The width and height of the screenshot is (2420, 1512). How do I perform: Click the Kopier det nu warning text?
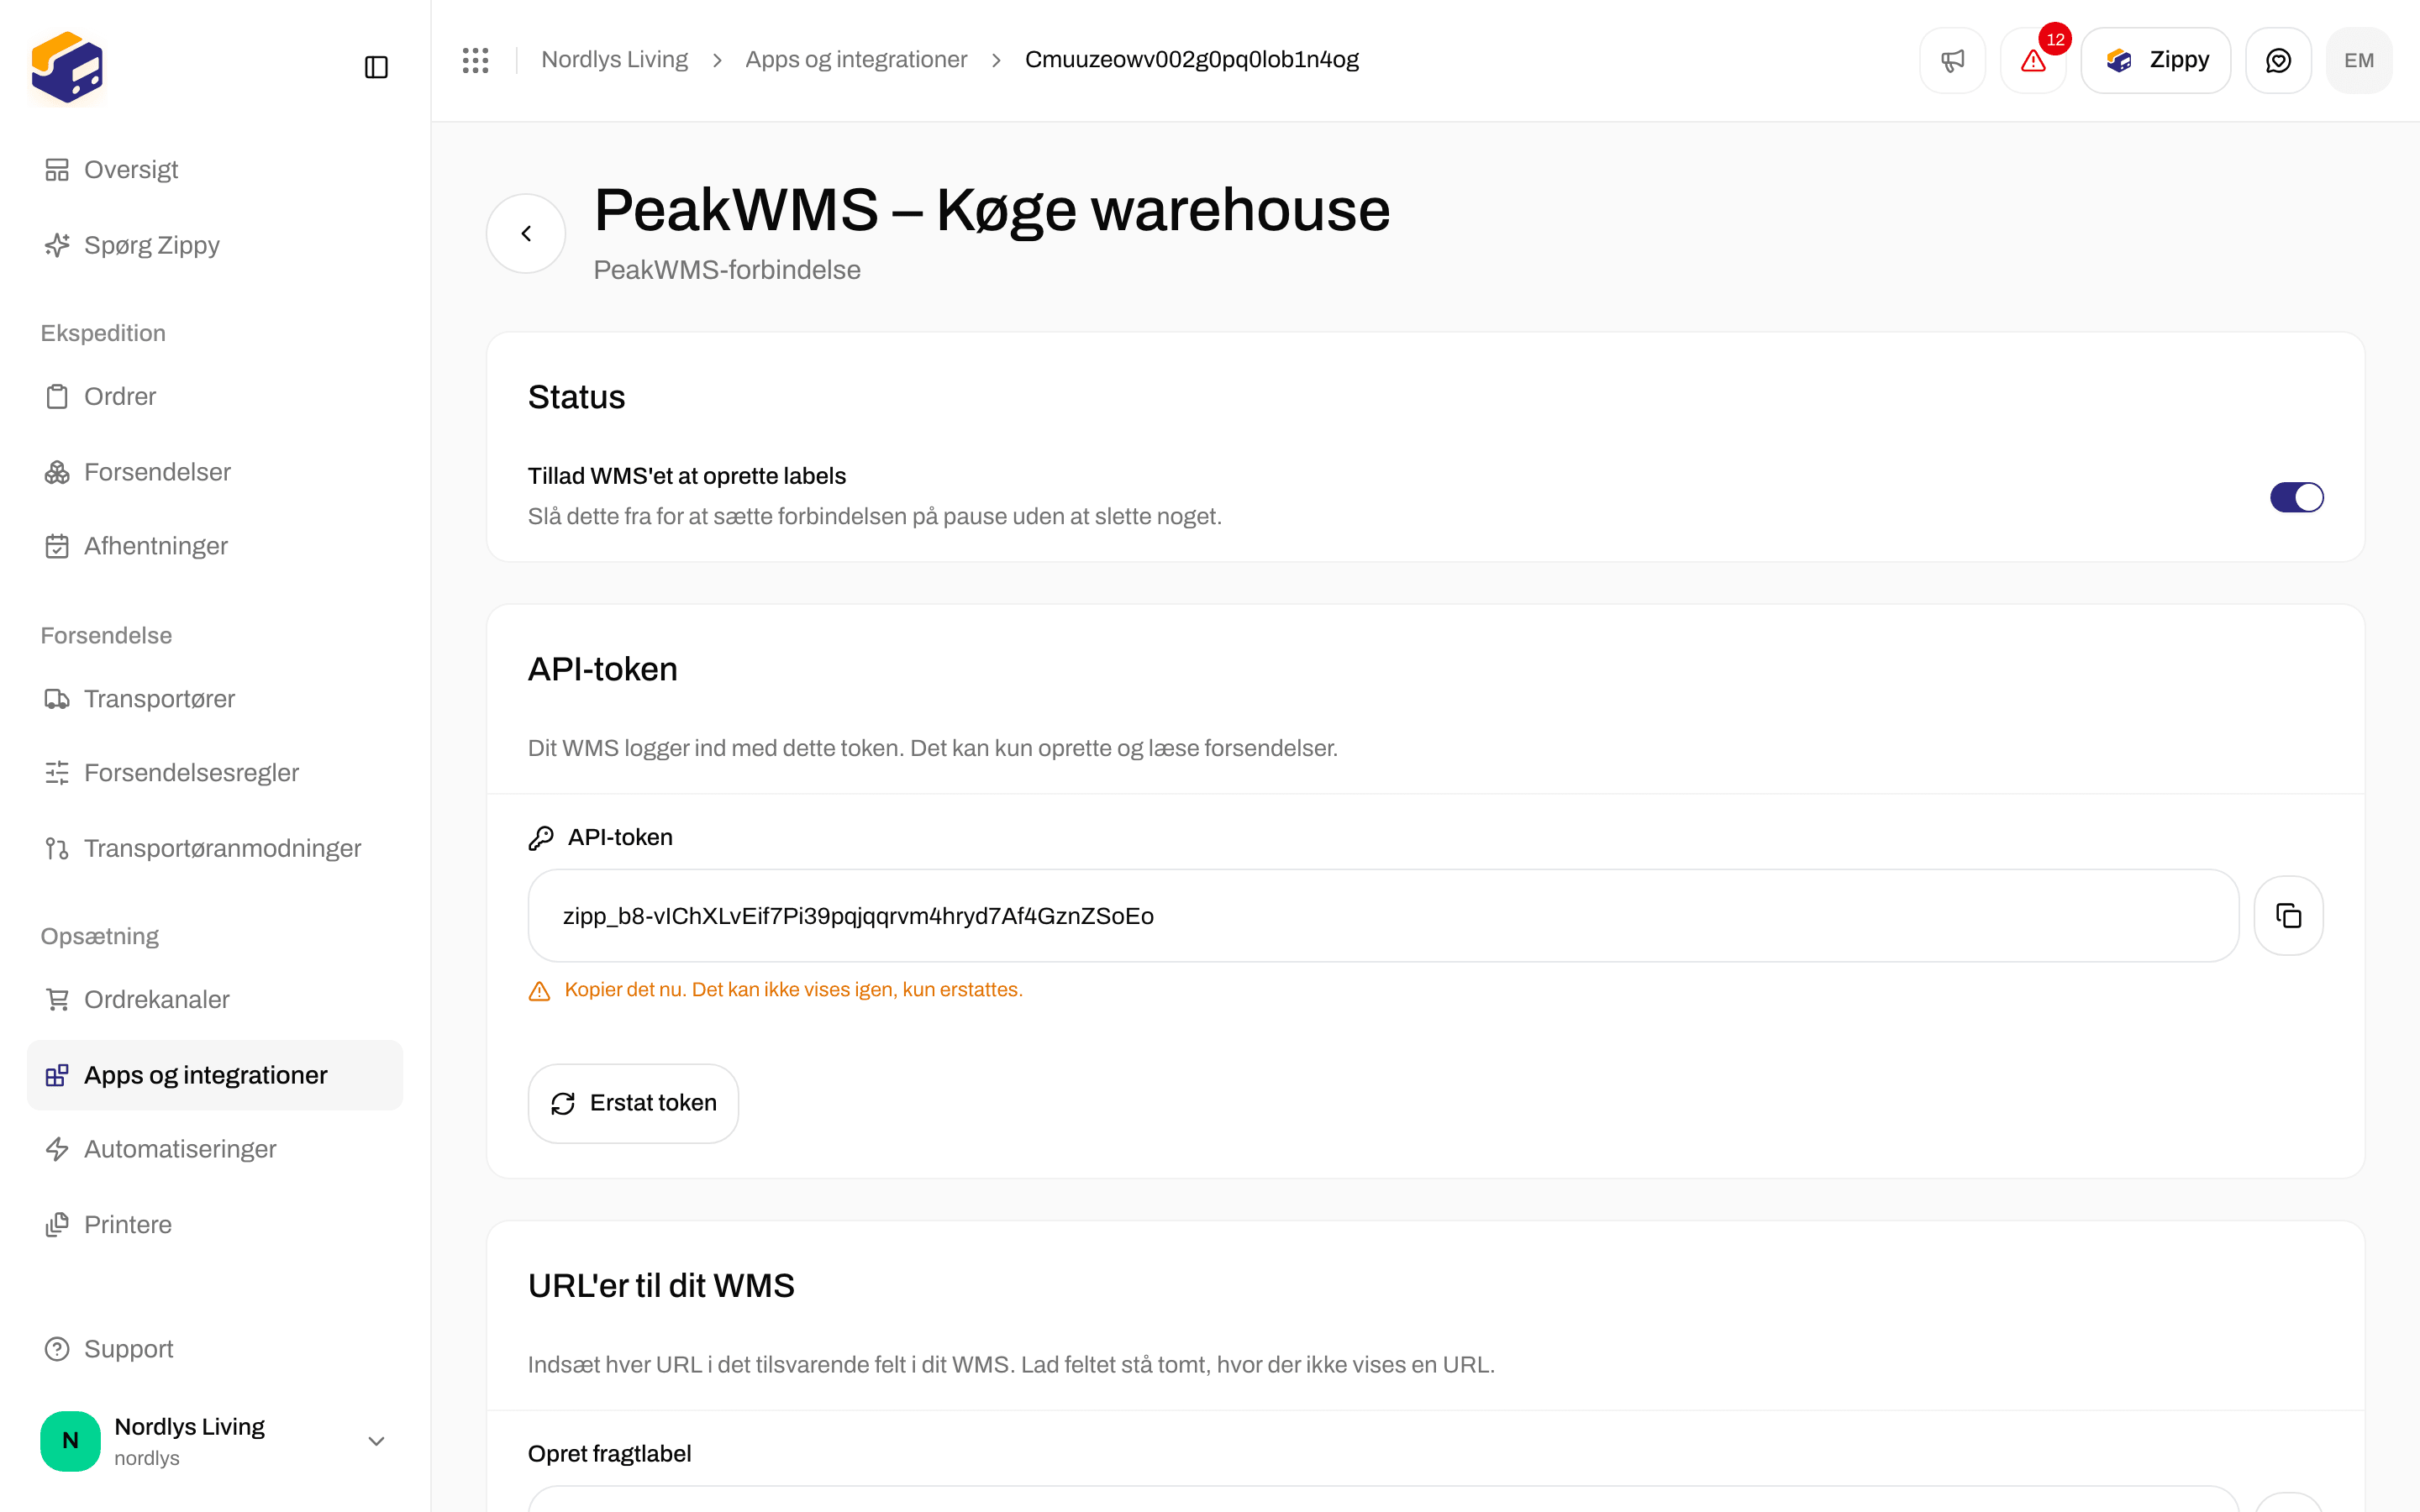pos(793,990)
